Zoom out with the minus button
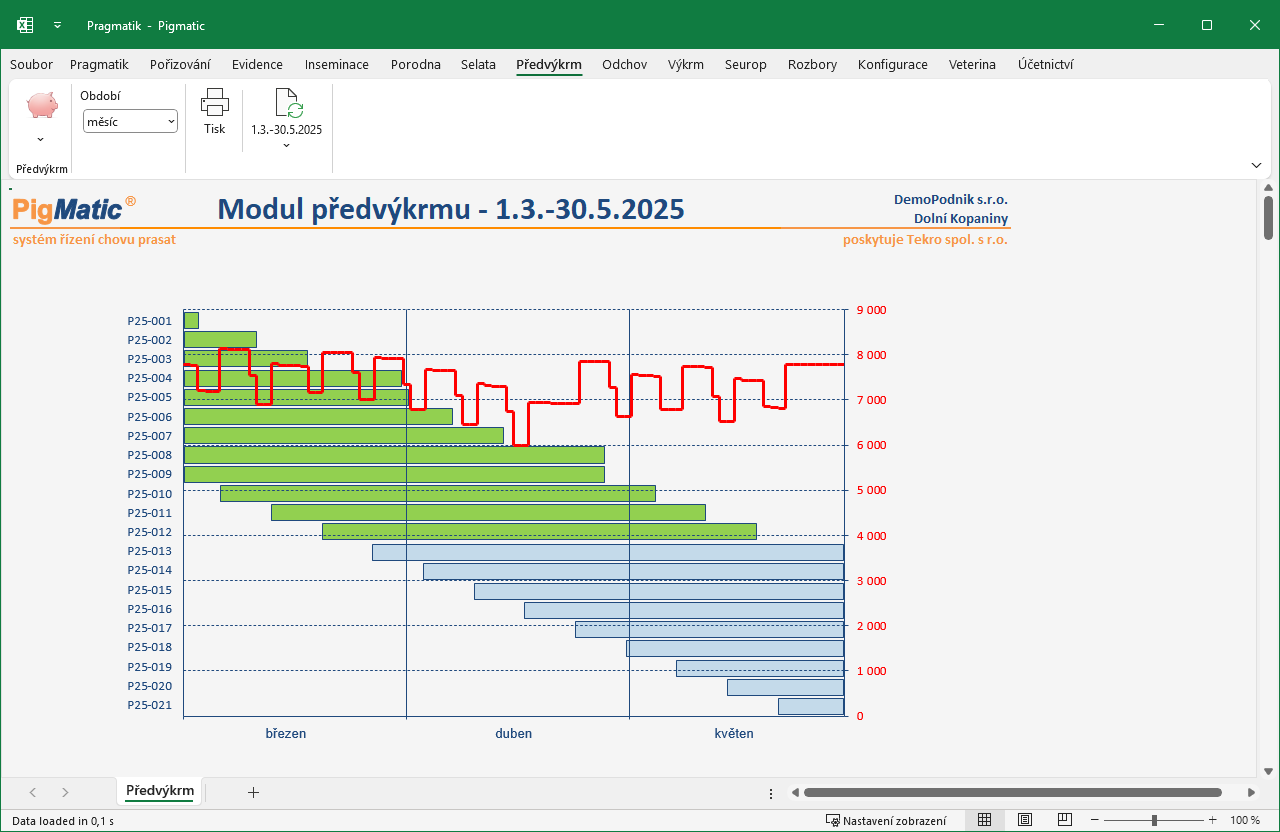 point(1096,820)
